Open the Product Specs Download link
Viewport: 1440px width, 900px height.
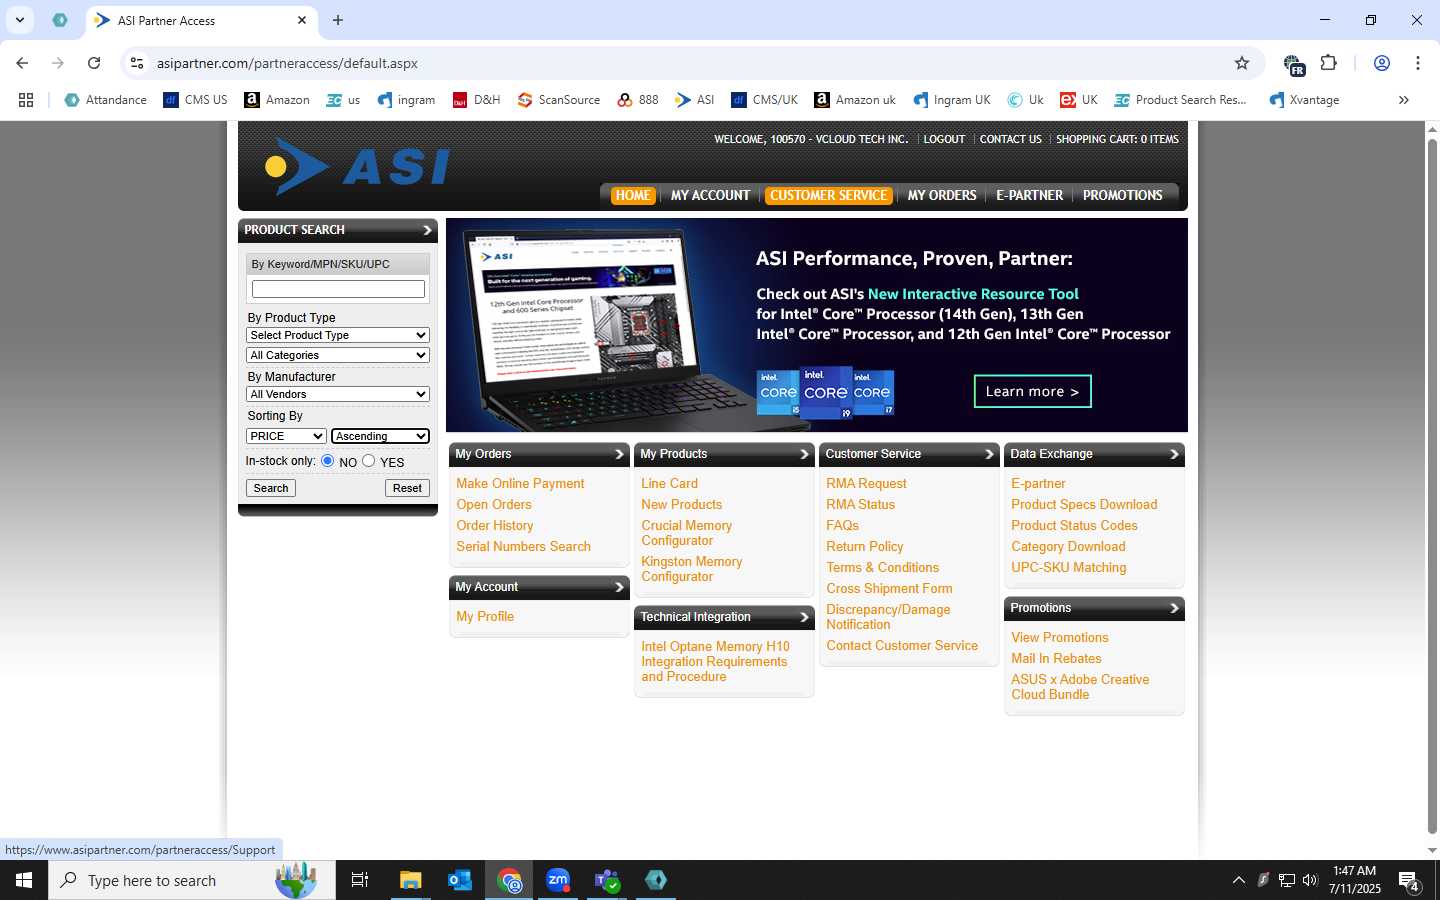pyautogui.click(x=1084, y=504)
